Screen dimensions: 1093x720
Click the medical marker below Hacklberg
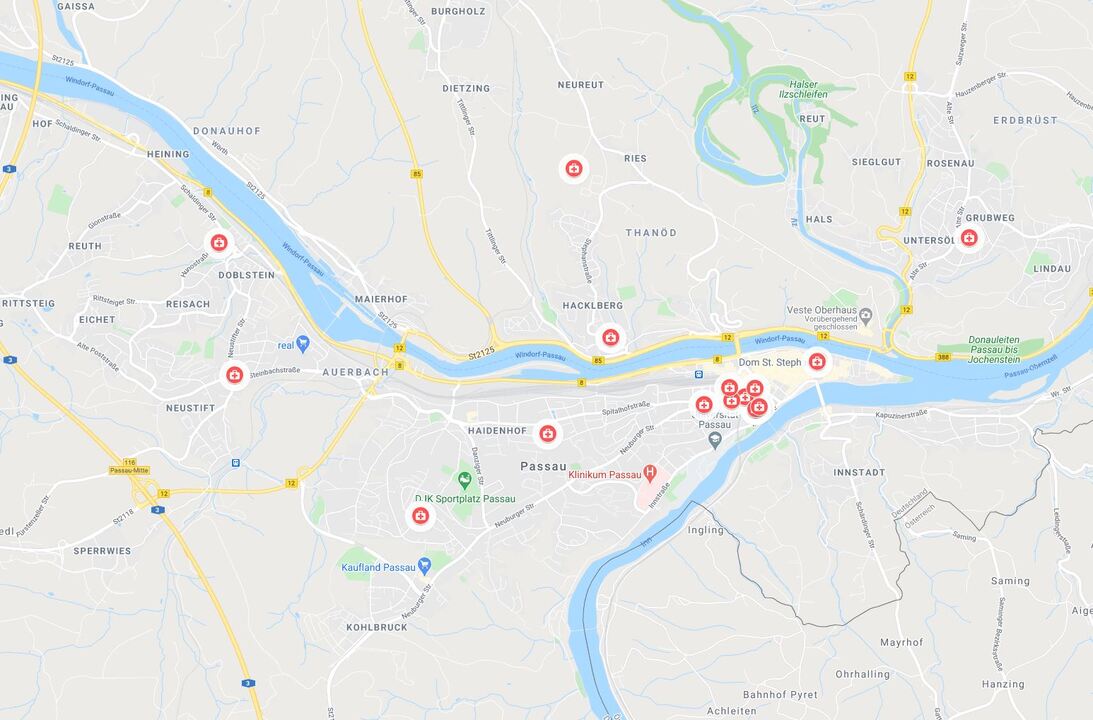[611, 338]
